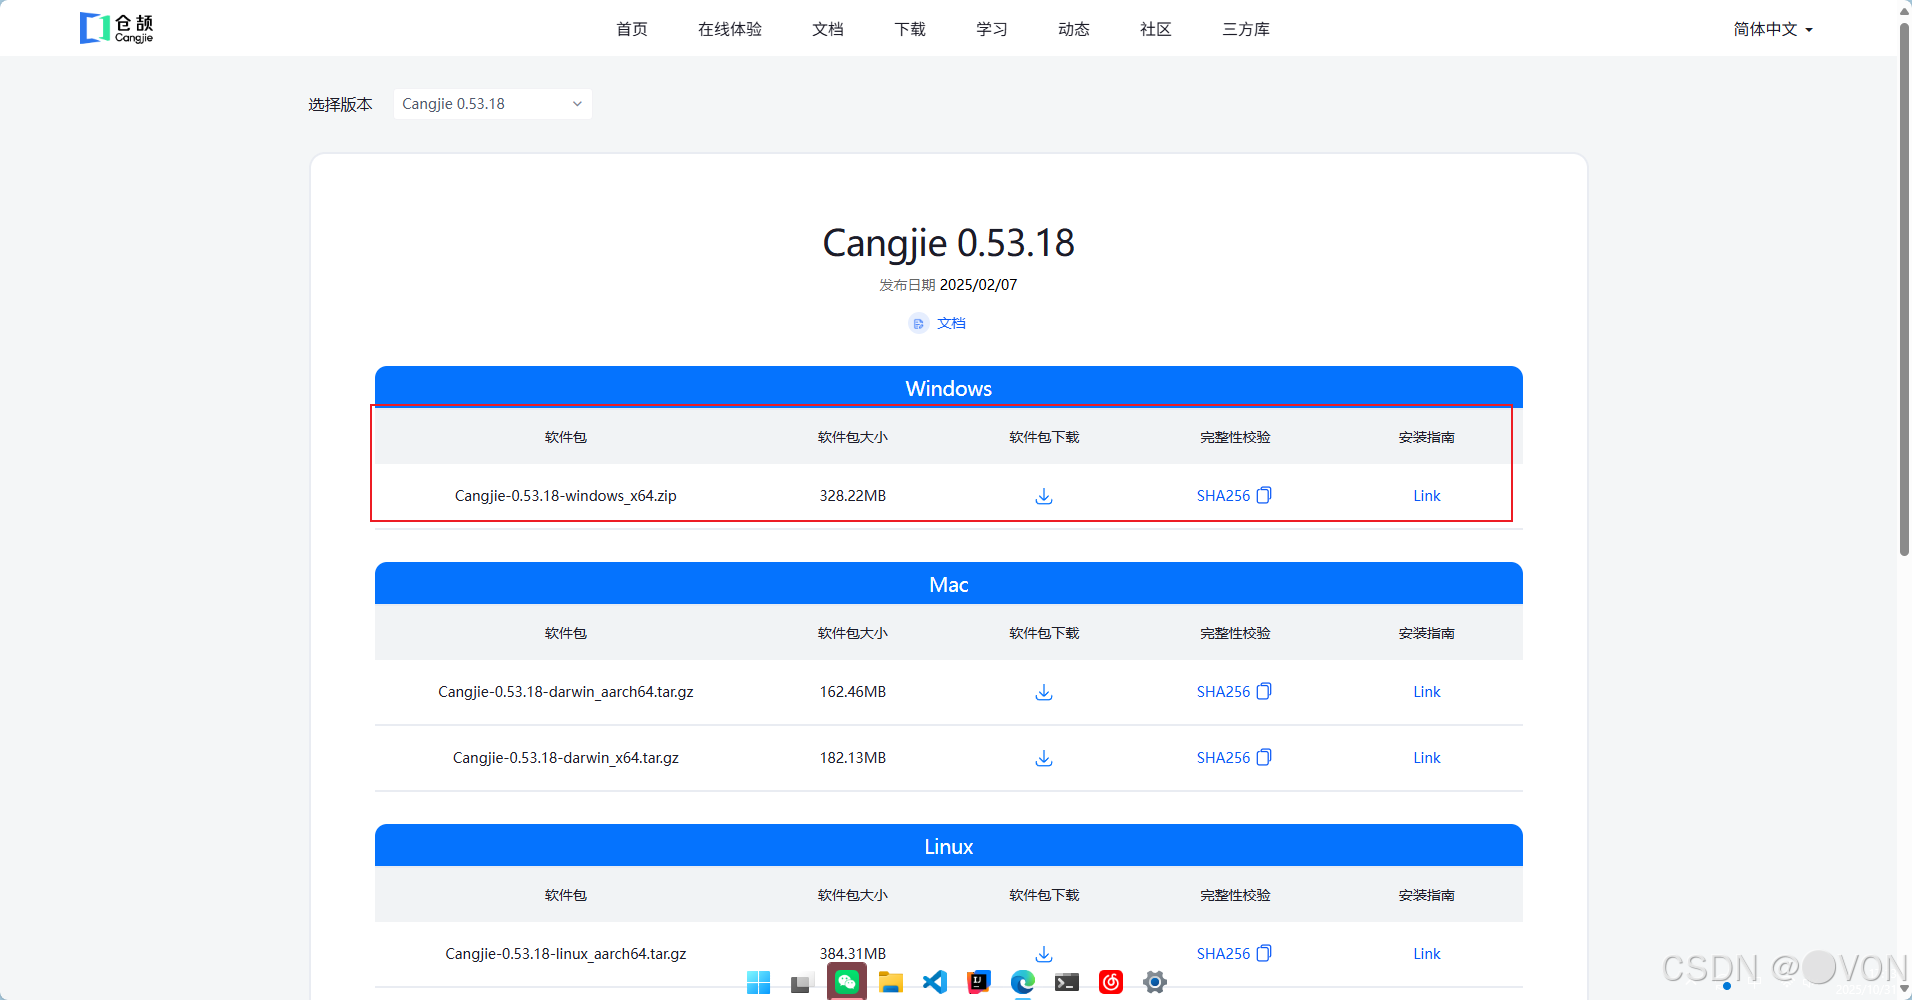This screenshot has width=1912, height=1000.
Task: Download the darwin_aarch64 tar.gz package
Action: point(1044,692)
